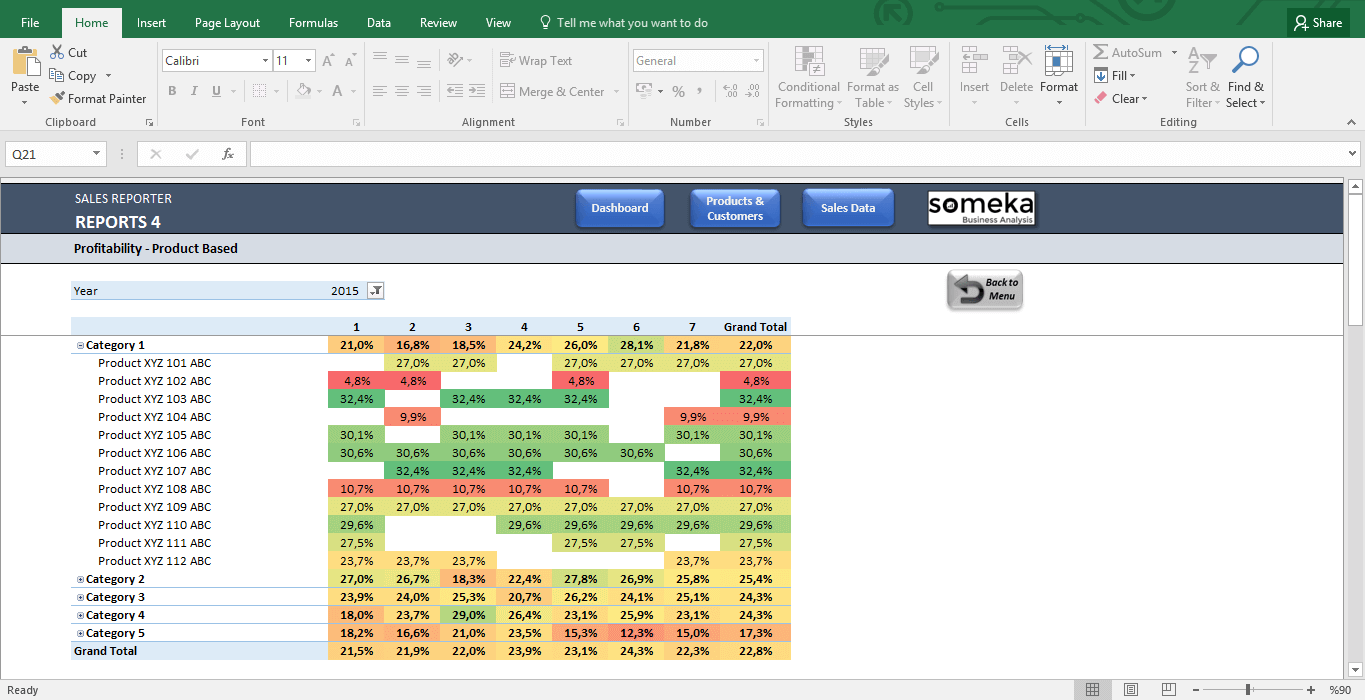1365x700 pixels.
Task: Click the Products & Customers button
Action: click(x=735, y=208)
